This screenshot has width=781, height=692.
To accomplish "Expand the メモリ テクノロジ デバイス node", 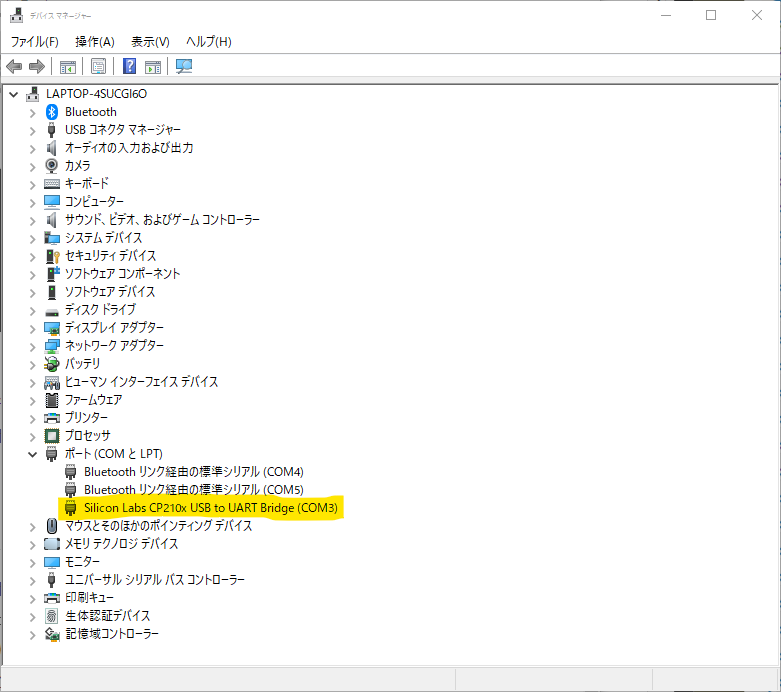I will pyautogui.click(x=32, y=545).
